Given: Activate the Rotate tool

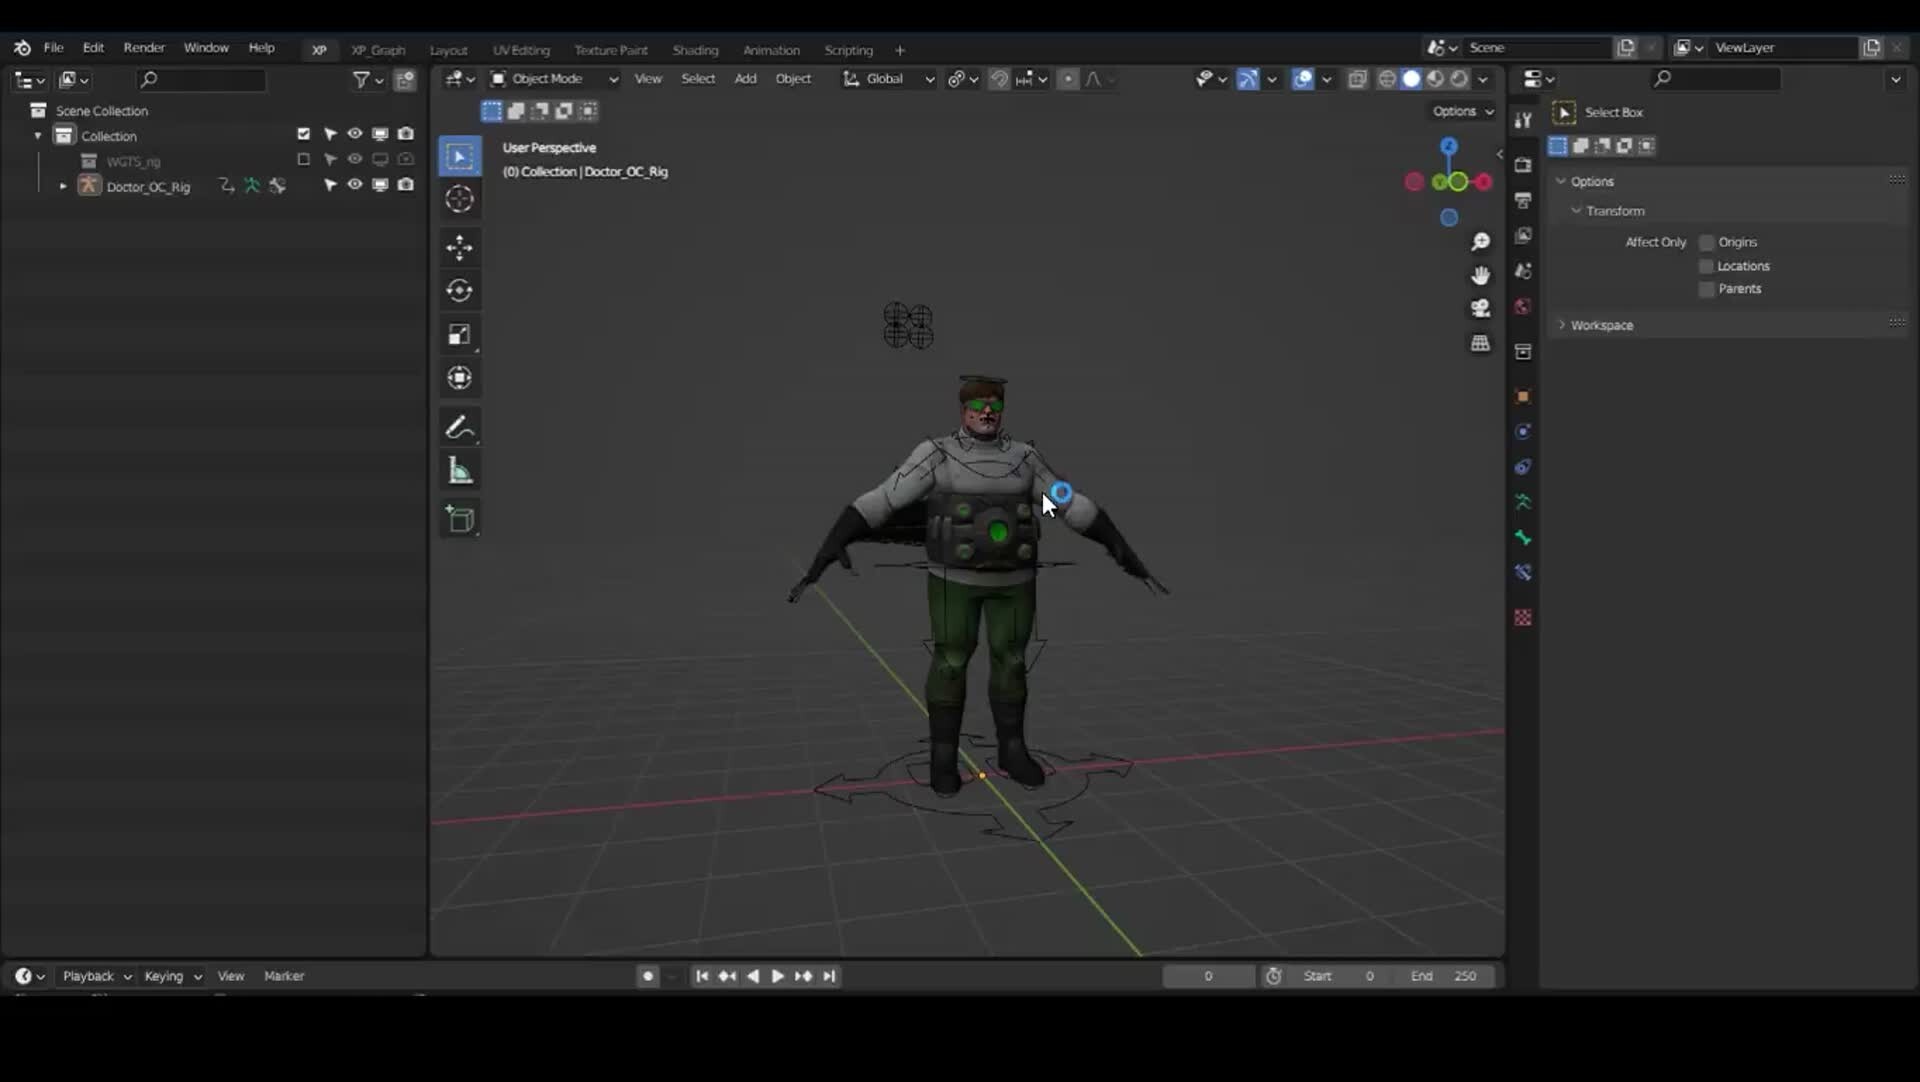Looking at the screenshot, I should coord(459,290).
